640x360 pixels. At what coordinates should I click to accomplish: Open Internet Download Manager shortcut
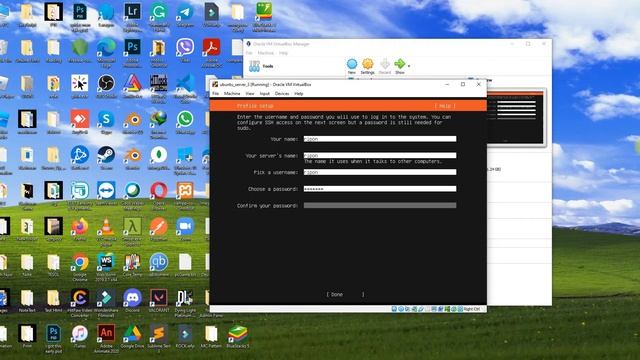pos(159,124)
